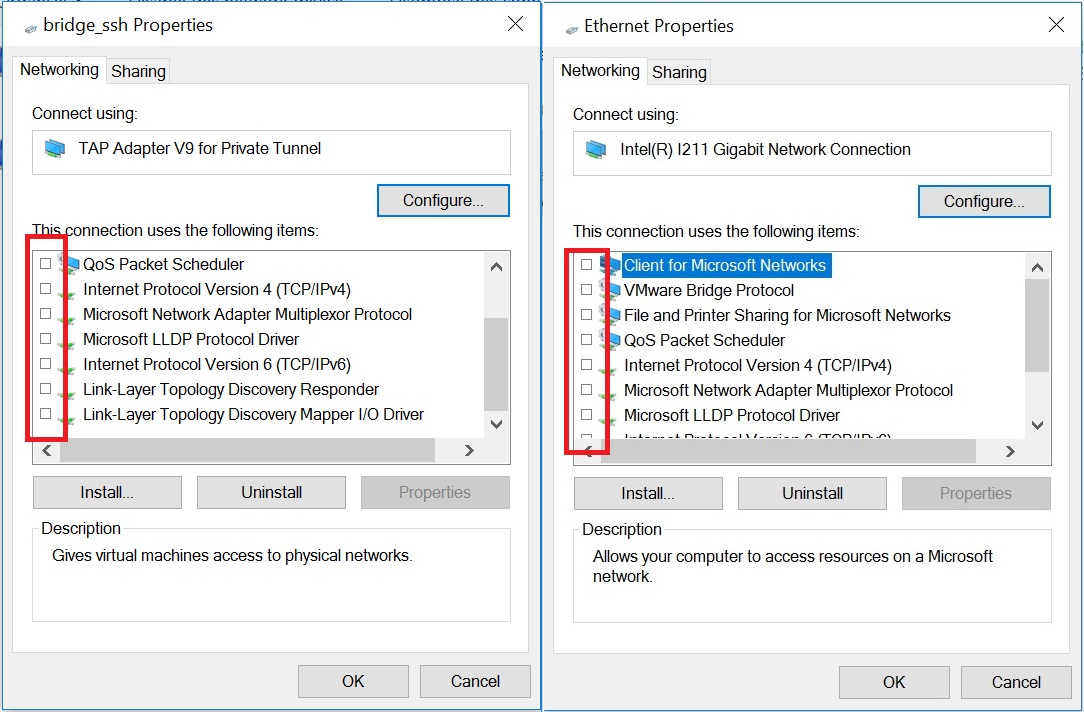Image resolution: width=1084 pixels, height=712 pixels.
Task: Tick Internet Protocol Version 6 checkbox in bridge_ssh
Action: tap(45, 364)
